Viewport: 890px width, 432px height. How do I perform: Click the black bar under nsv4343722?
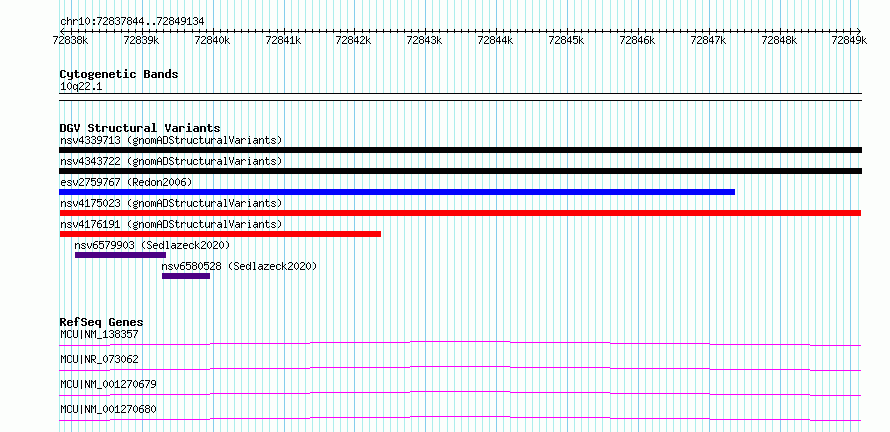pos(460,171)
